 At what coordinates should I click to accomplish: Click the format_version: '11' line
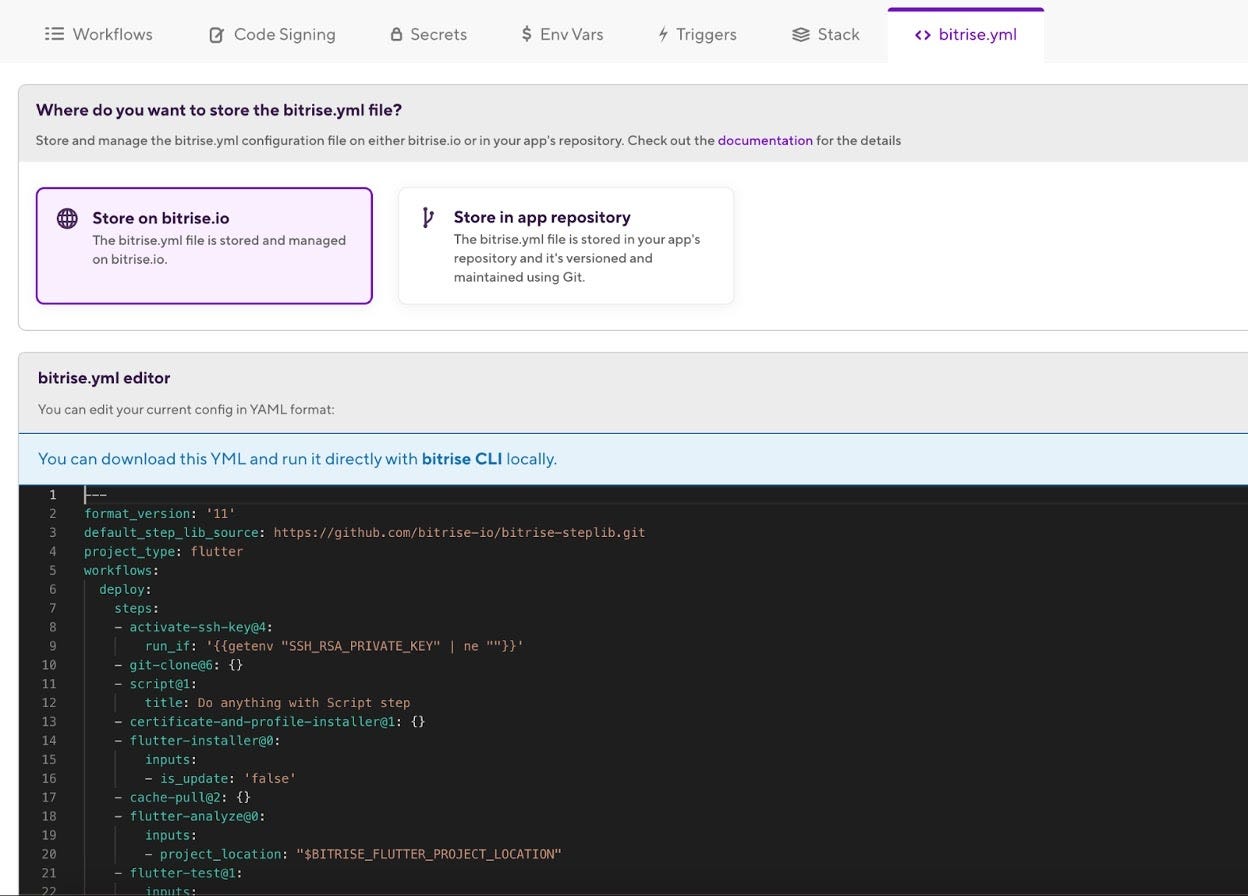[x=160, y=514]
